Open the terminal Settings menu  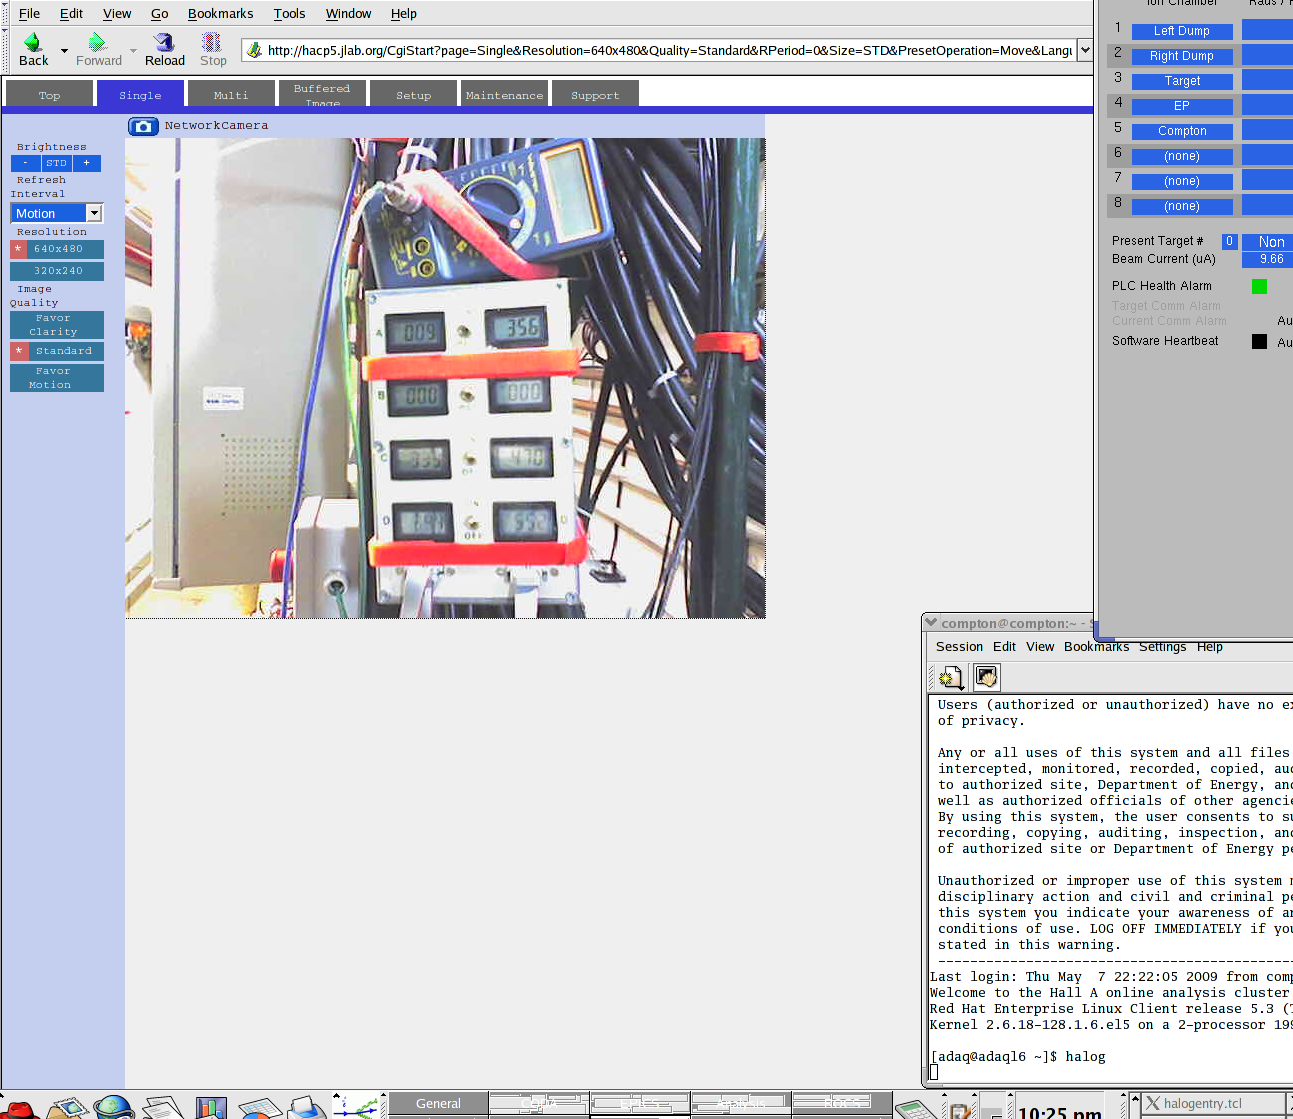(1162, 647)
